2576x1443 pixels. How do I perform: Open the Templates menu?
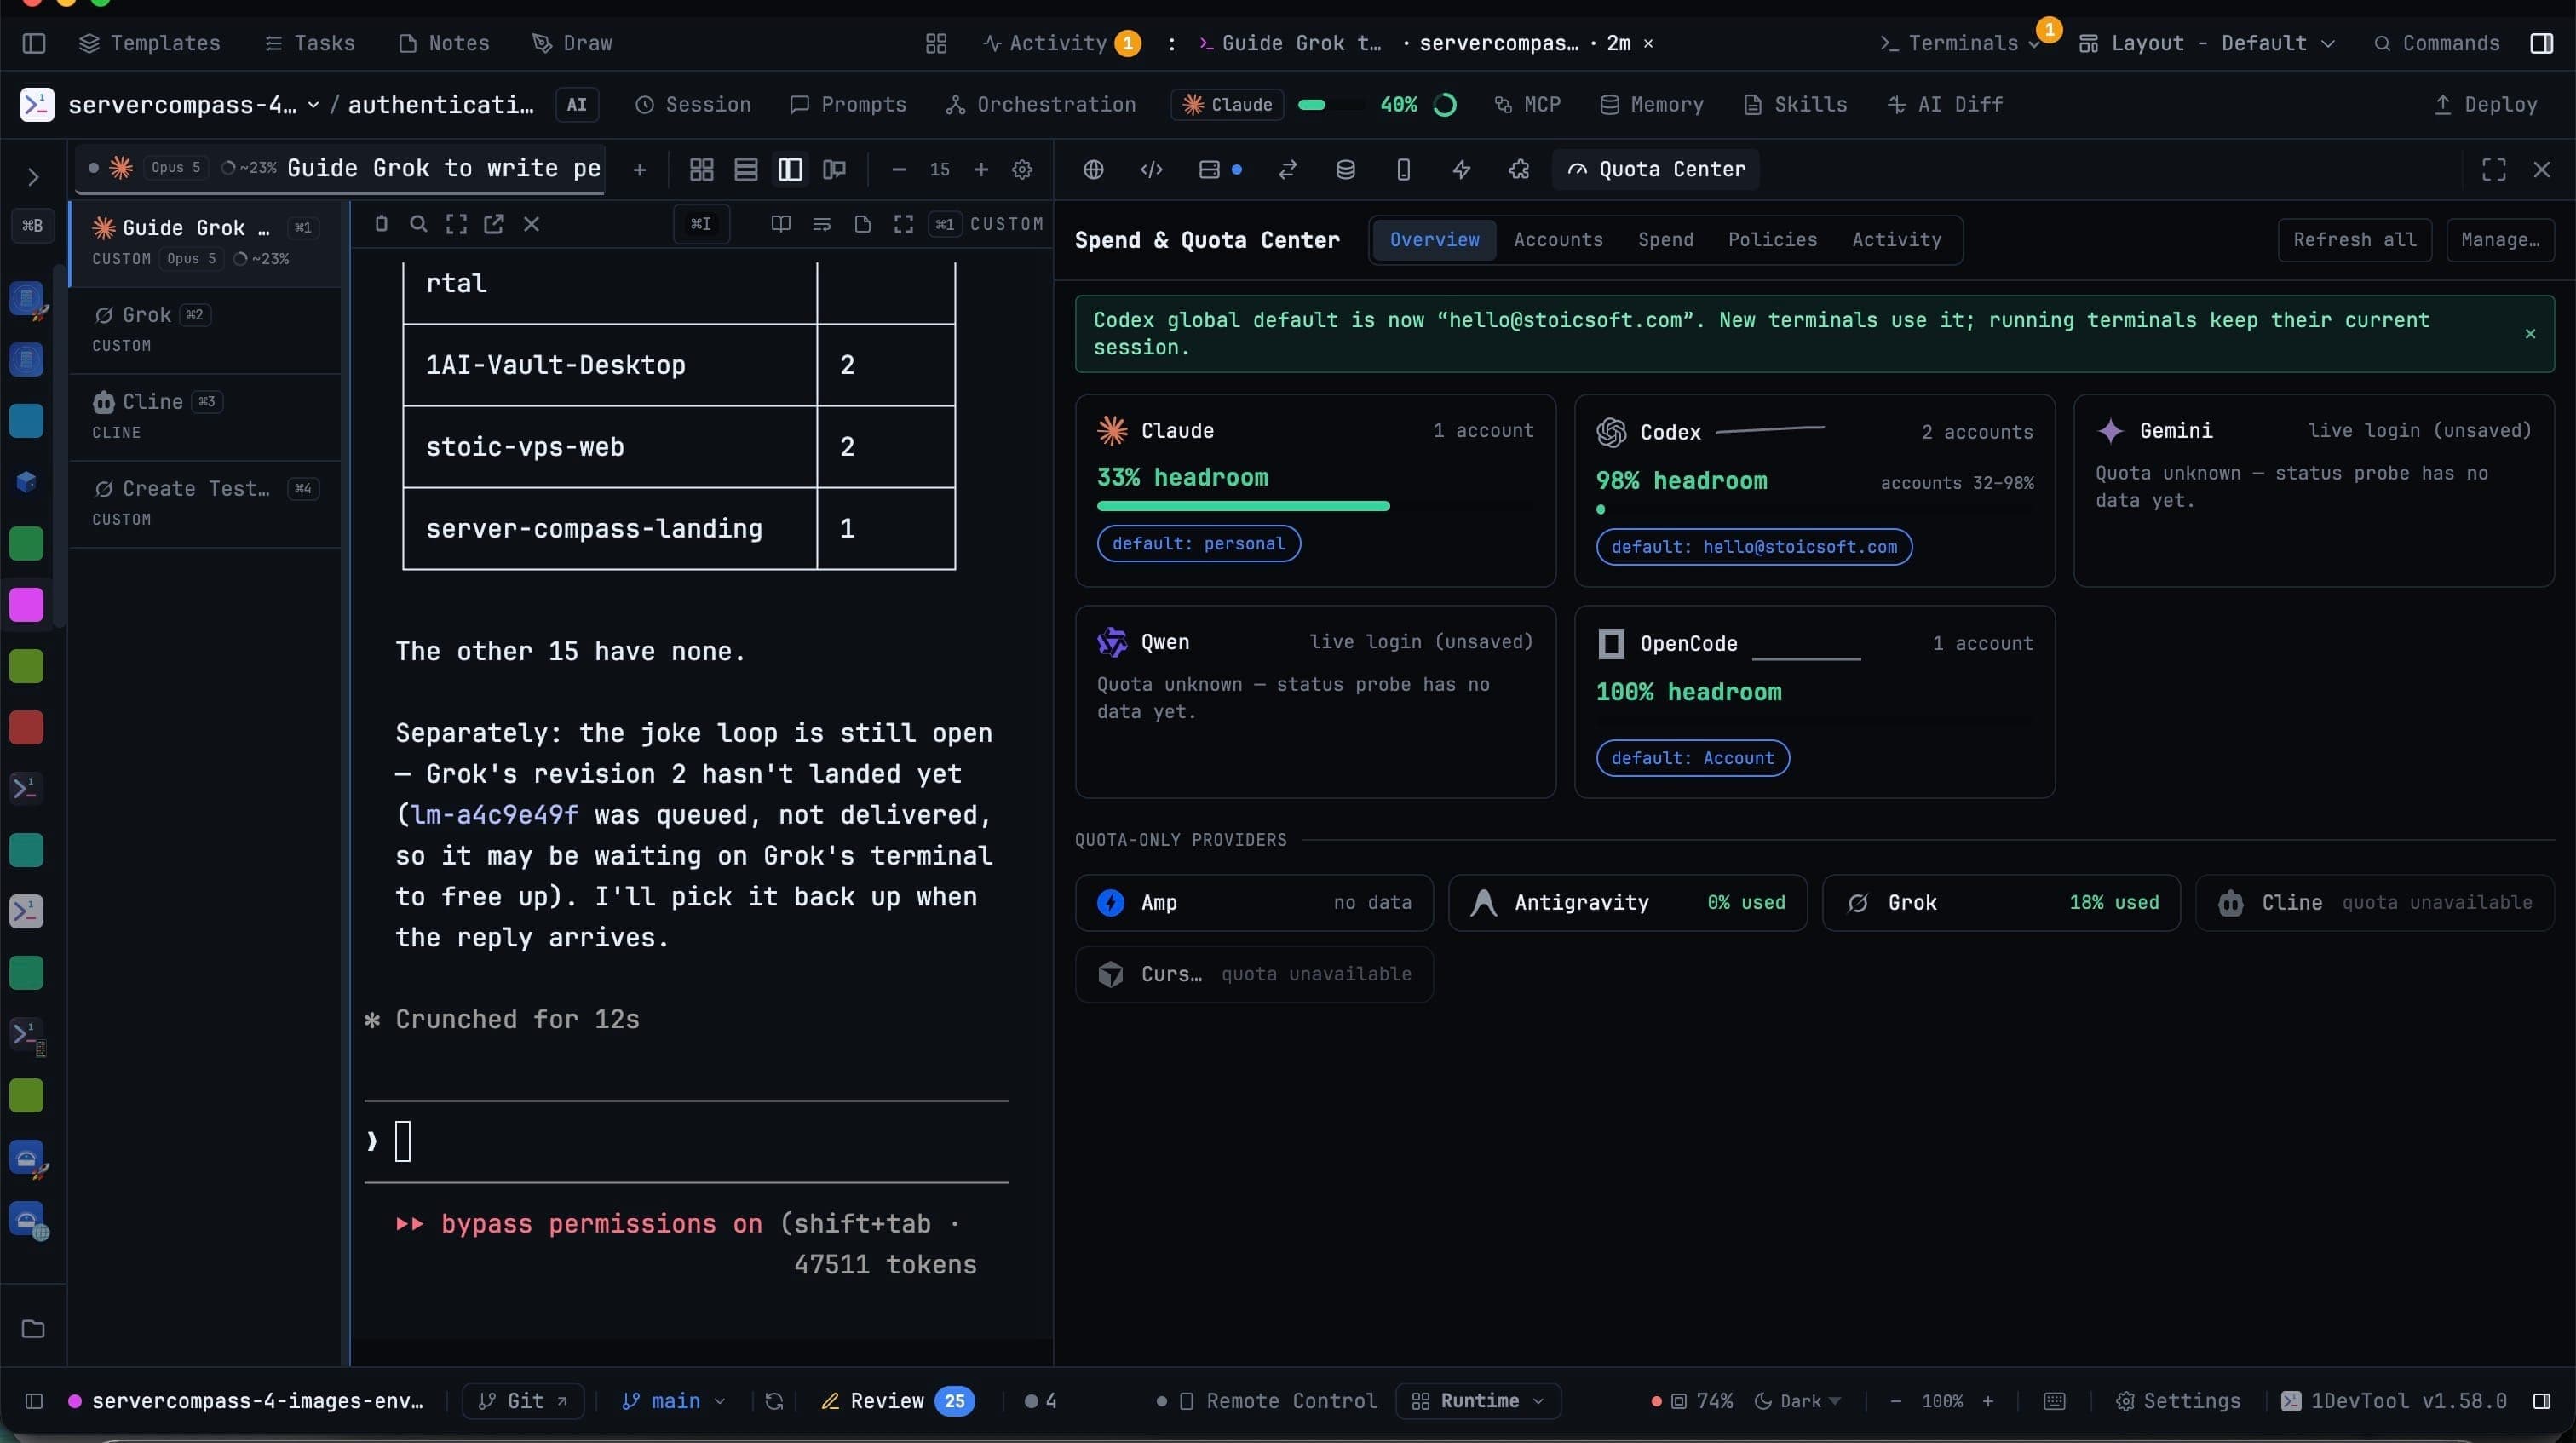[150, 43]
